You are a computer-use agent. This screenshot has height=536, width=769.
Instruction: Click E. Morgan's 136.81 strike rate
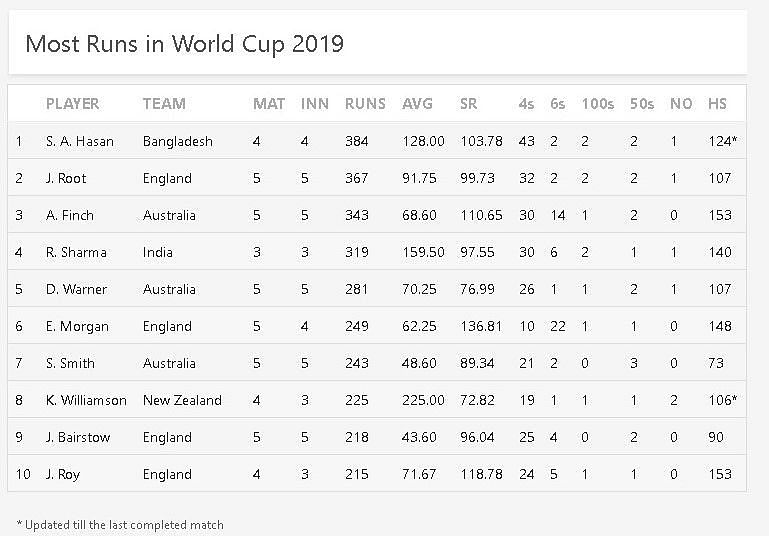click(x=481, y=326)
